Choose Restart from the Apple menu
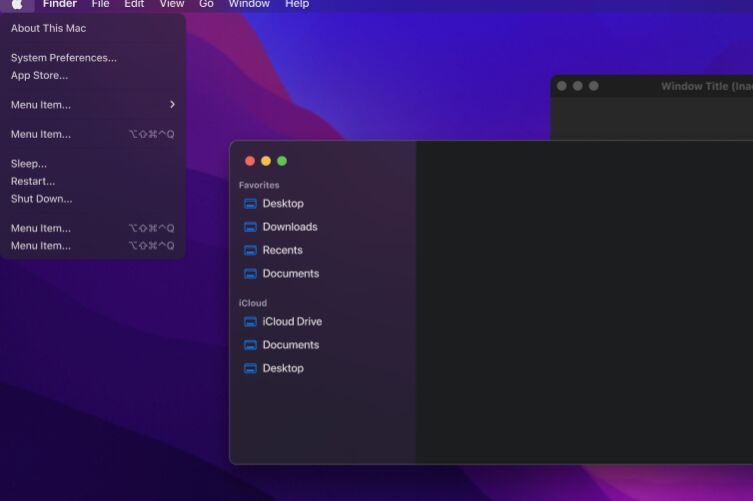Screen dimensions: 753x501 tap(93, 182)
